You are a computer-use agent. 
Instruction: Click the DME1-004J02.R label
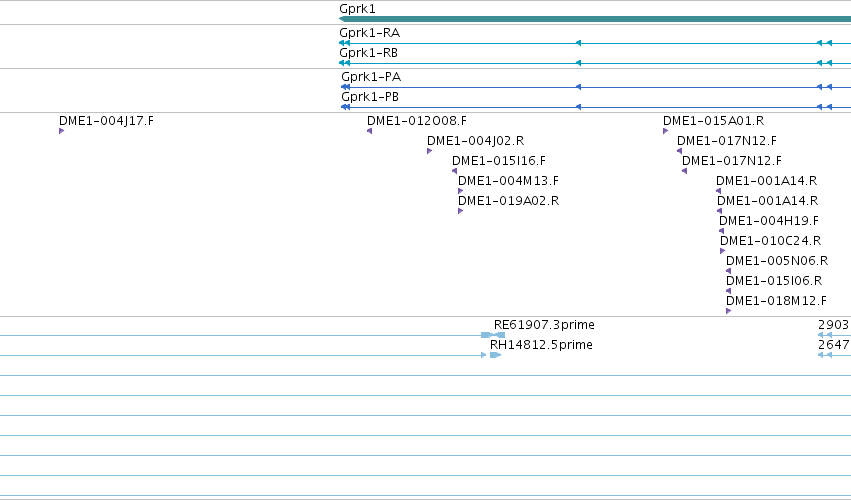pos(475,141)
